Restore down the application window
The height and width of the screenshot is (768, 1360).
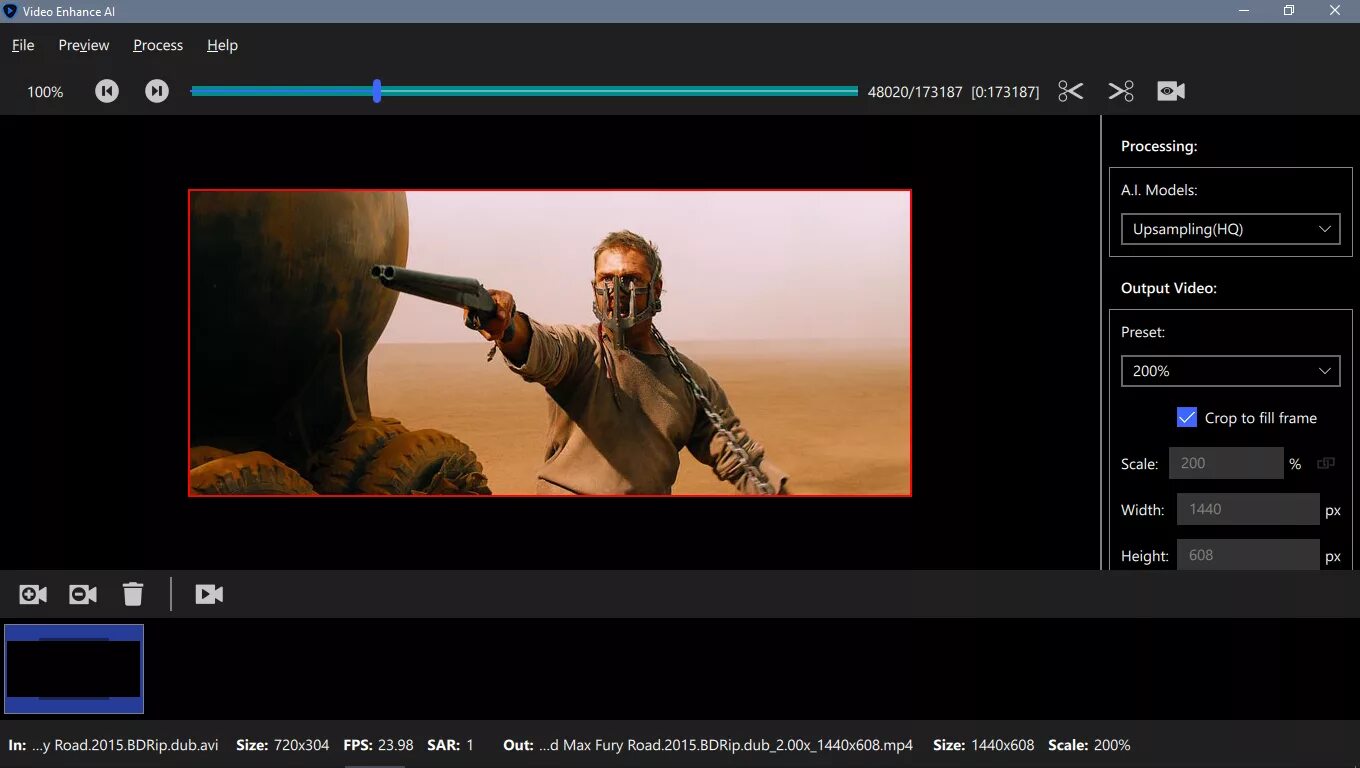pos(1289,11)
